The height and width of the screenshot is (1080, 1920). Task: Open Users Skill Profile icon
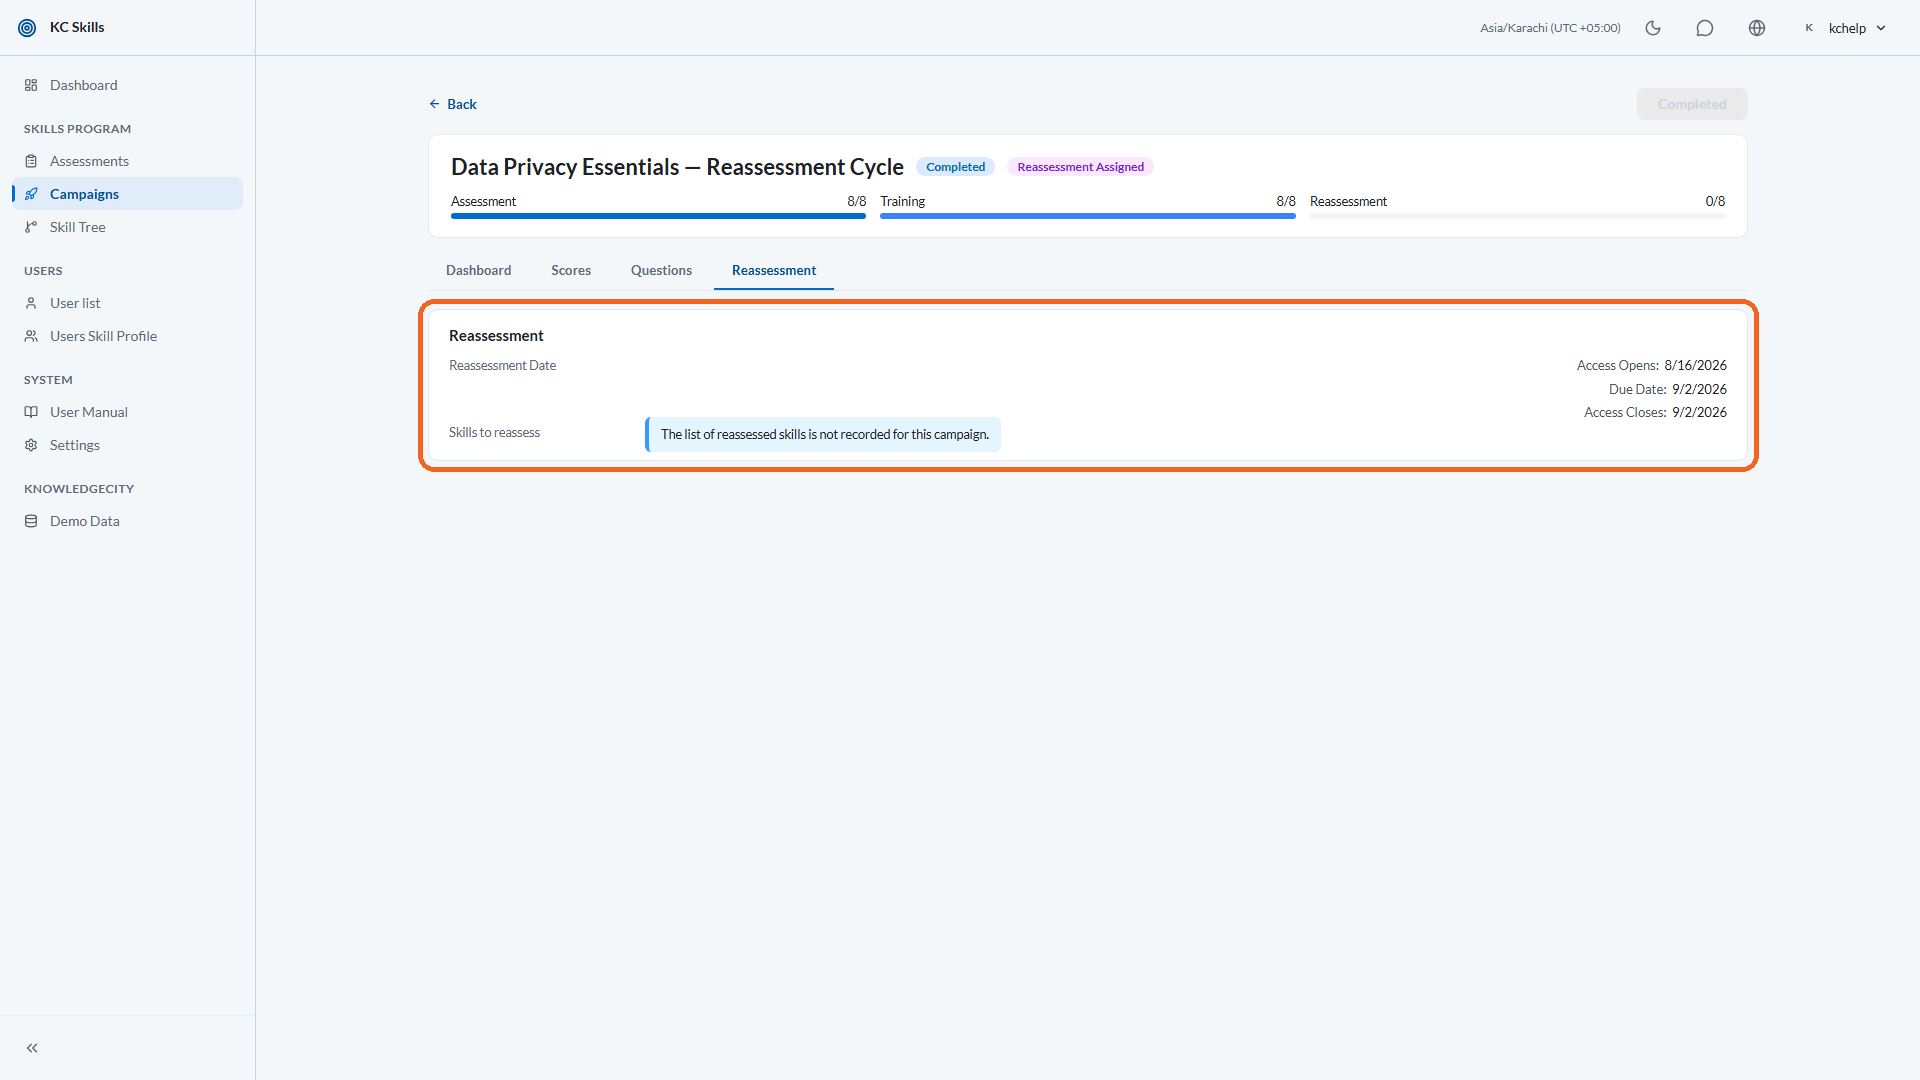pos(31,336)
